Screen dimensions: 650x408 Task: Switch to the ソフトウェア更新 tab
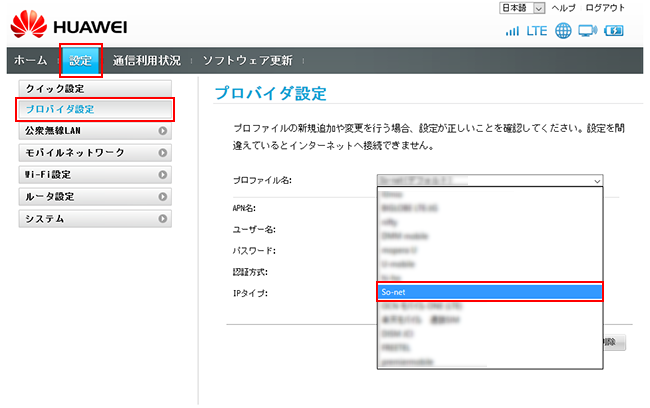click(247, 61)
